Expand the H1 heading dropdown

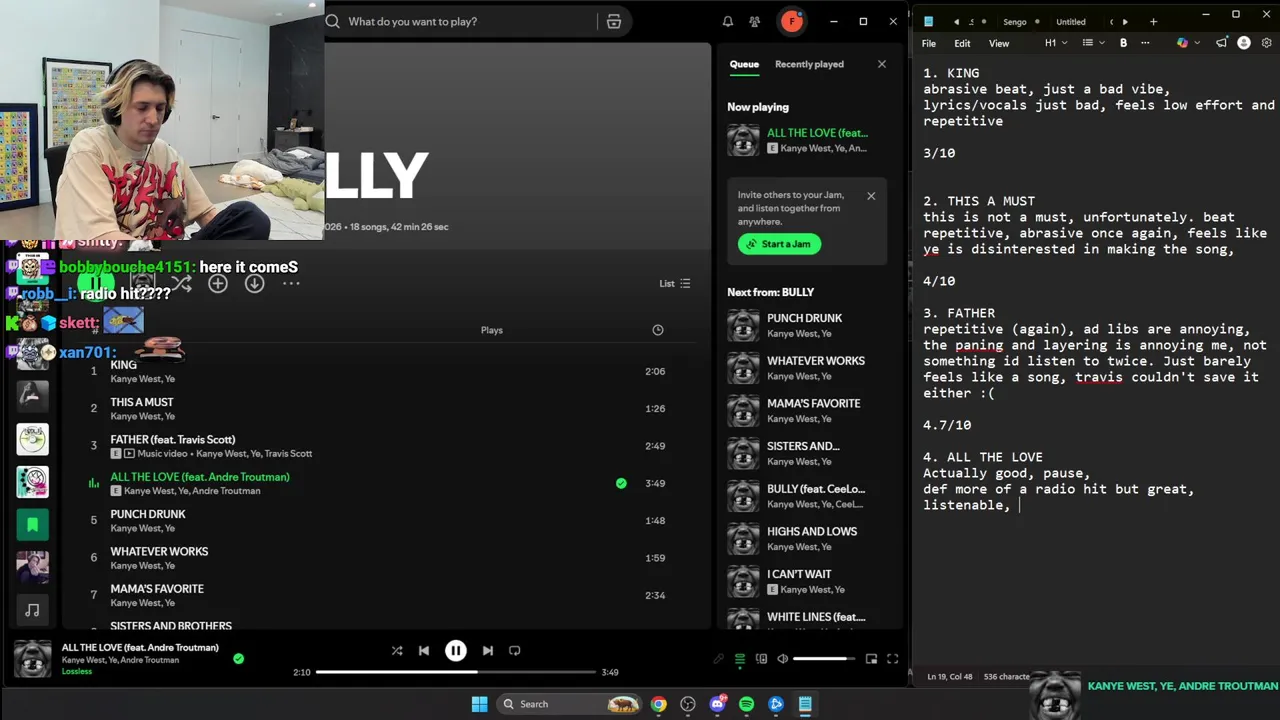[x=1056, y=43]
